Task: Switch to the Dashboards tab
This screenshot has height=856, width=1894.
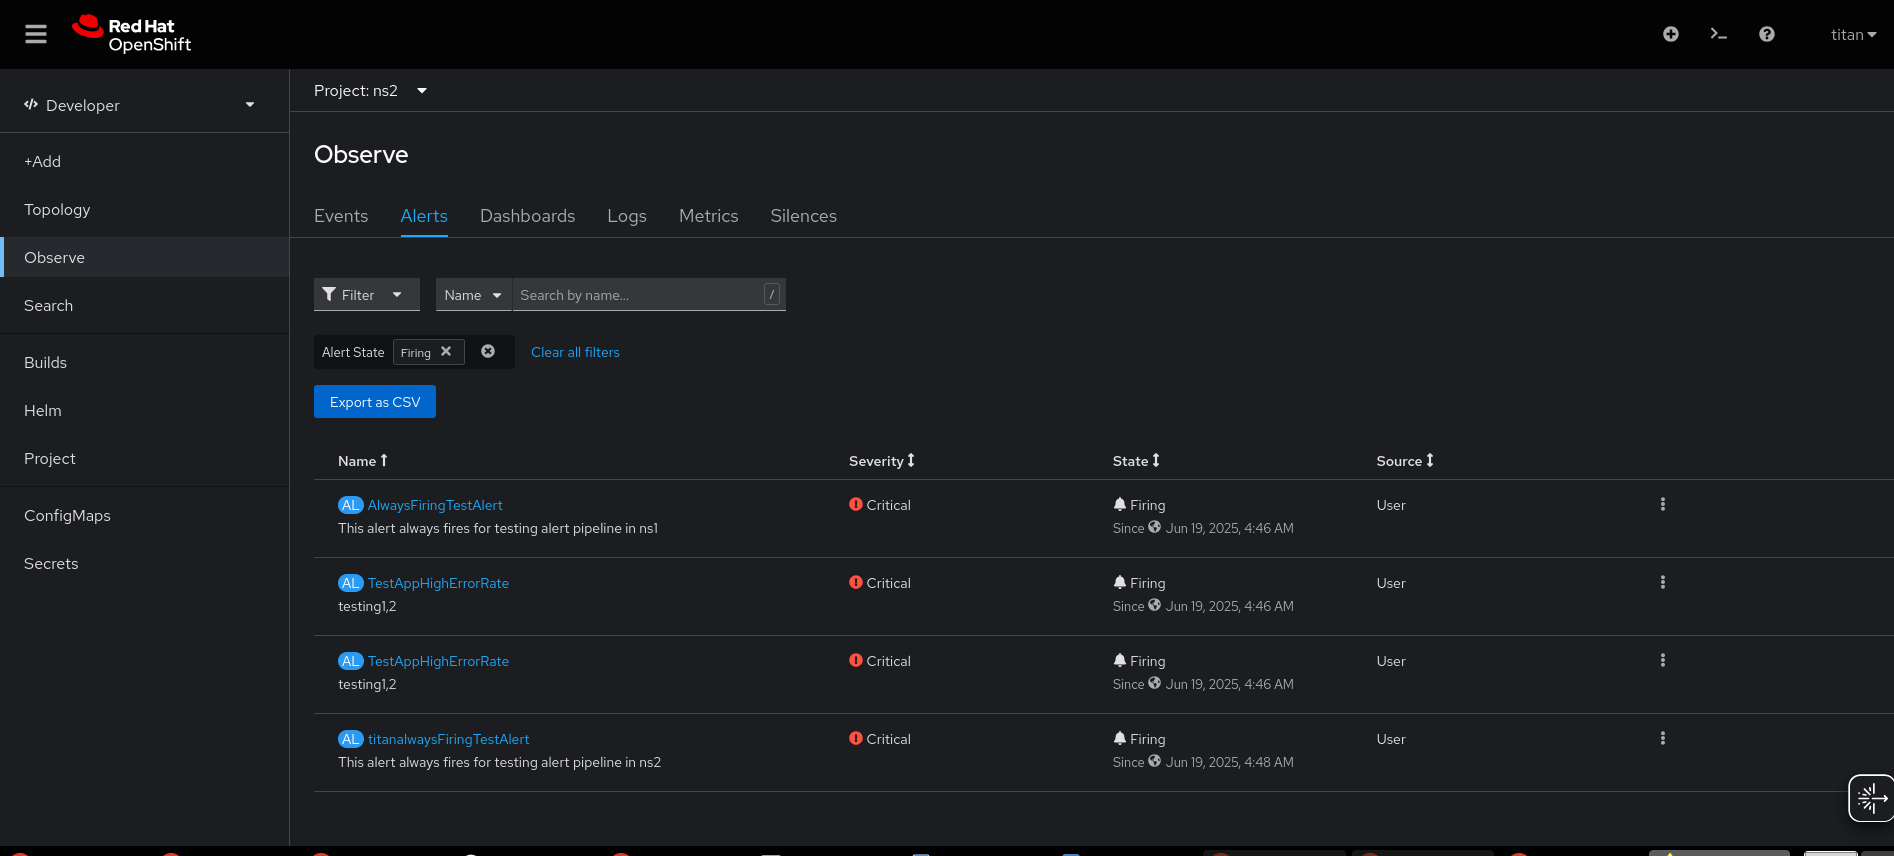Action: click(527, 216)
